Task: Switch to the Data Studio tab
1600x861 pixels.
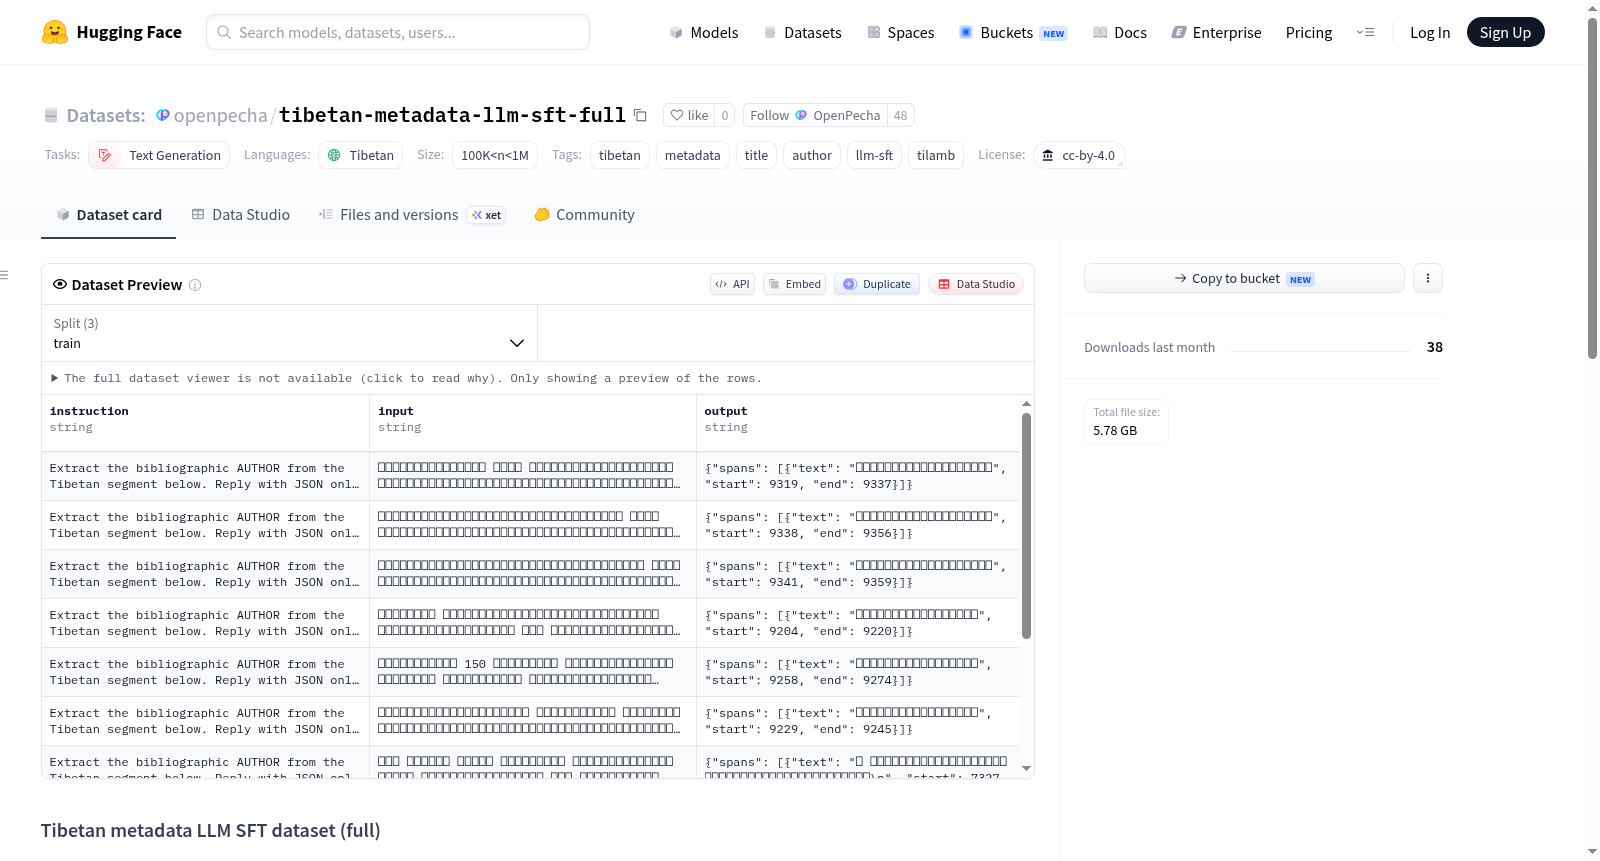Action: (241, 214)
